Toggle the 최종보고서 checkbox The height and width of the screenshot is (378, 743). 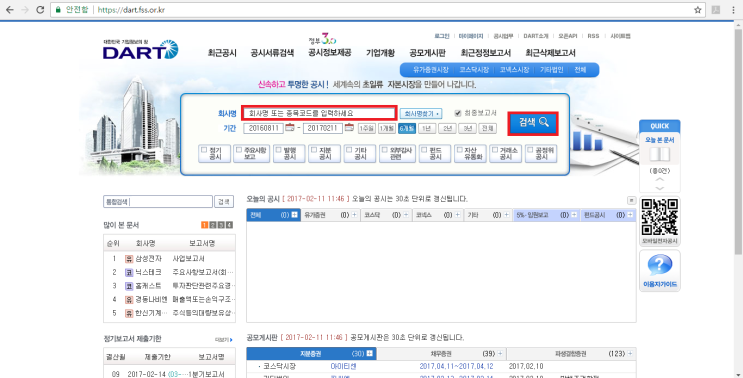click(x=458, y=113)
